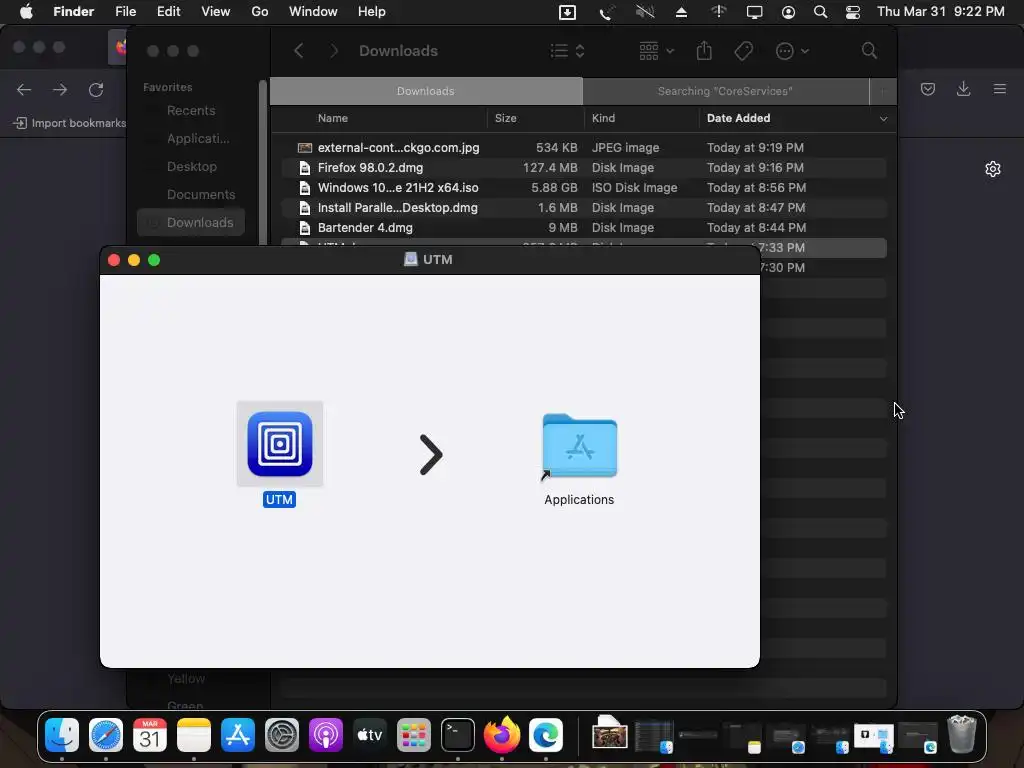
Task: Open Podcasts from the dock
Action: [325, 735]
